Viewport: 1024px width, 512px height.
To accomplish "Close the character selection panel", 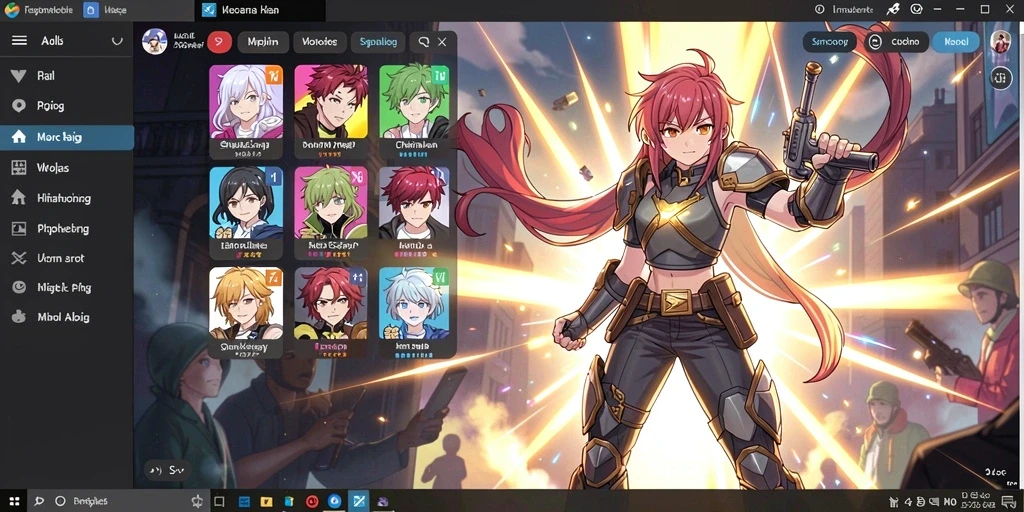I will 442,42.
